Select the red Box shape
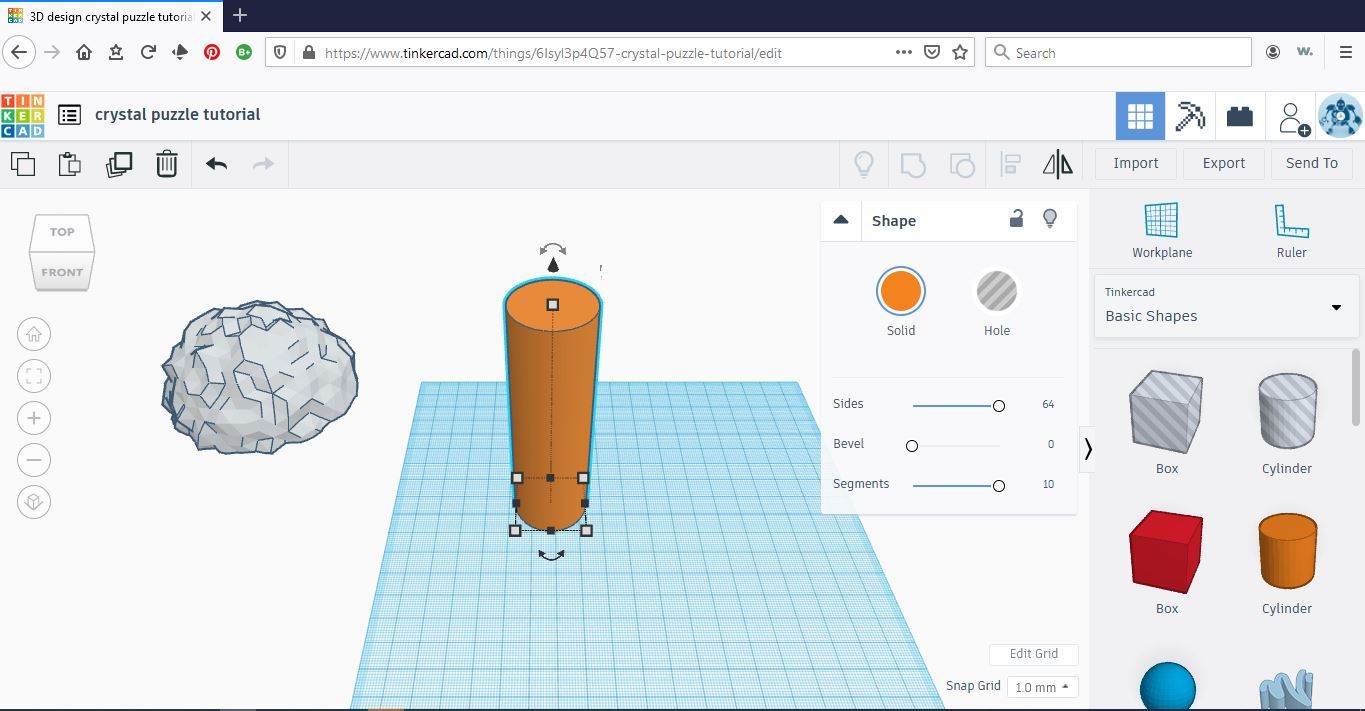Viewport: 1365px width, 711px height. (x=1166, y=552)
